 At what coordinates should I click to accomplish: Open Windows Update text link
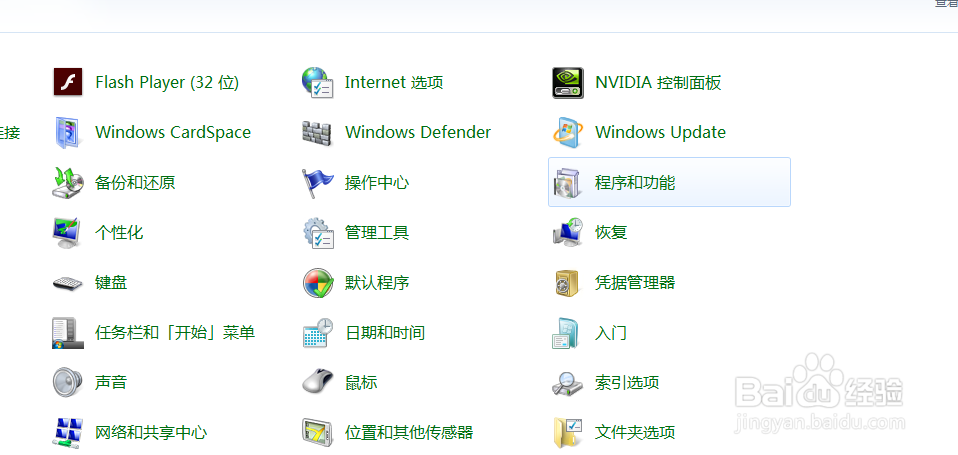coord(660,133)
